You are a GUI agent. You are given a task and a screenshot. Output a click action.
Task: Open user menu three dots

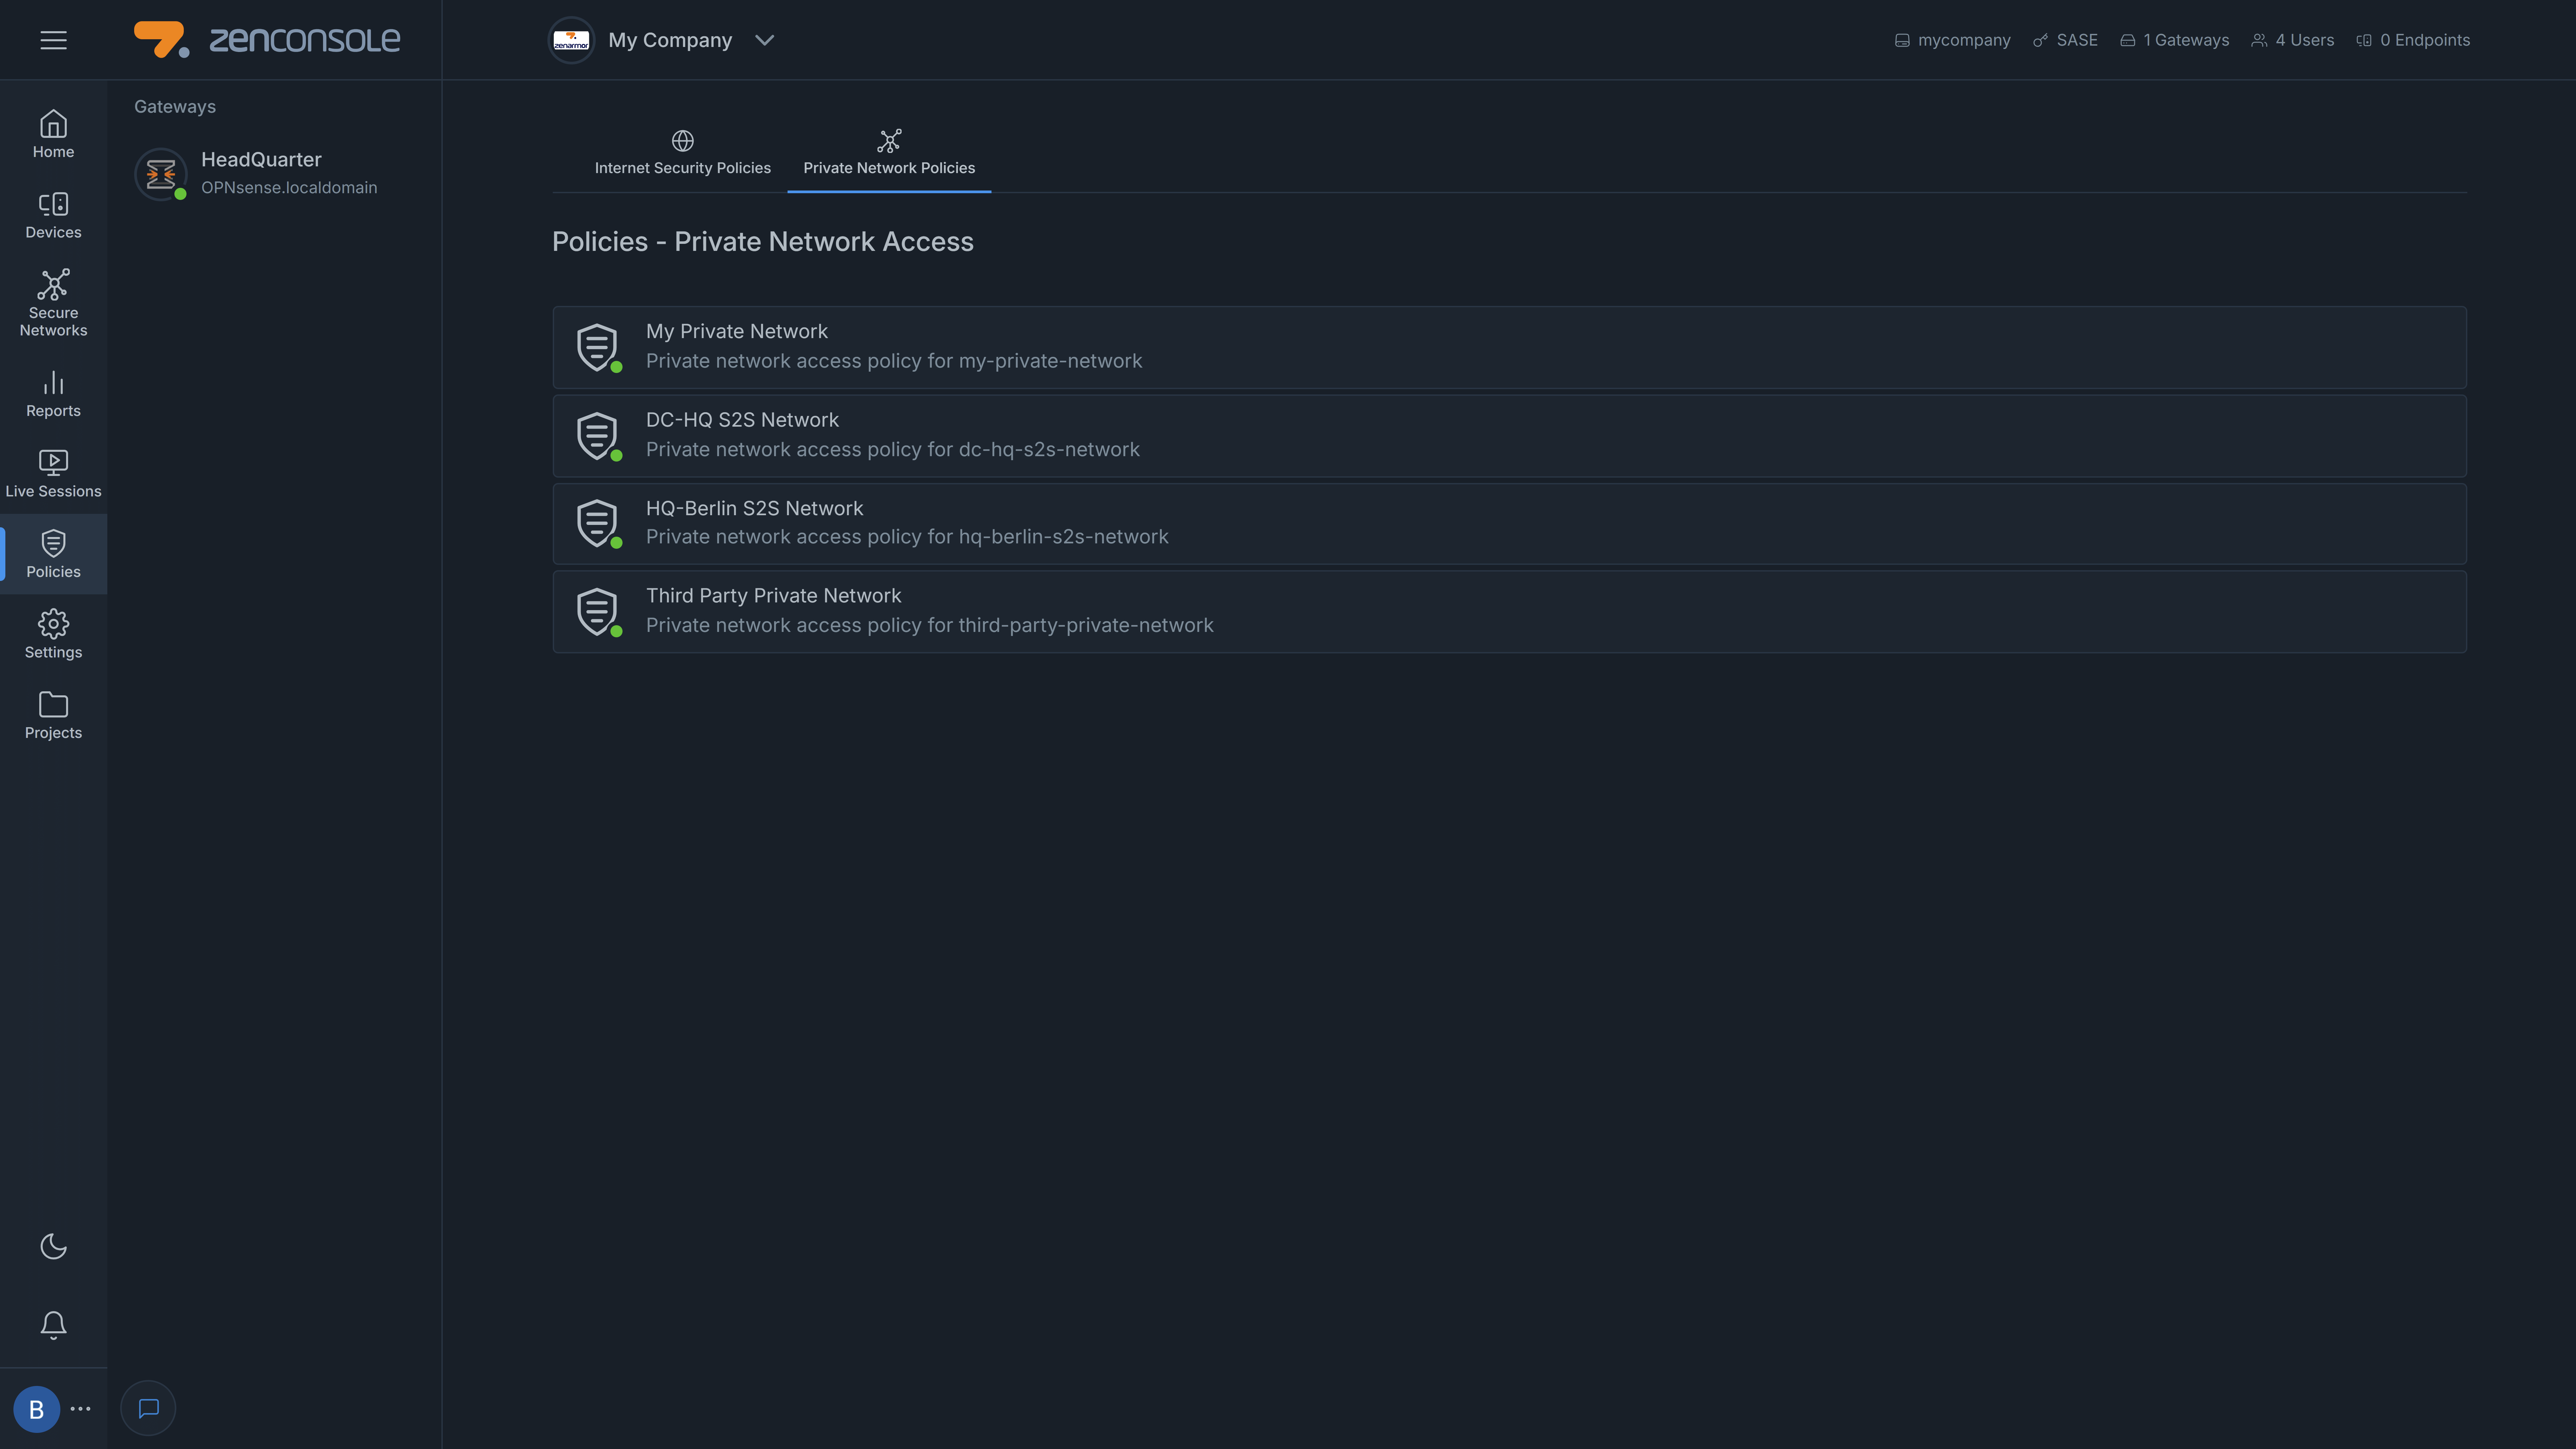click(x=81, y=1408)
